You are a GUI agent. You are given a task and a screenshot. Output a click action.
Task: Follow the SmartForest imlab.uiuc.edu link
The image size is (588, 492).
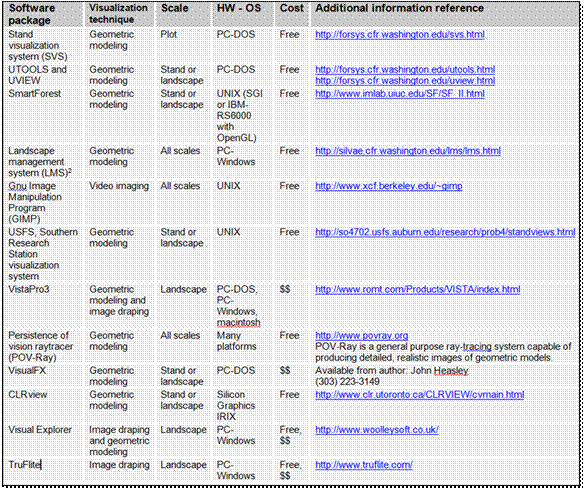pos(400,94)
